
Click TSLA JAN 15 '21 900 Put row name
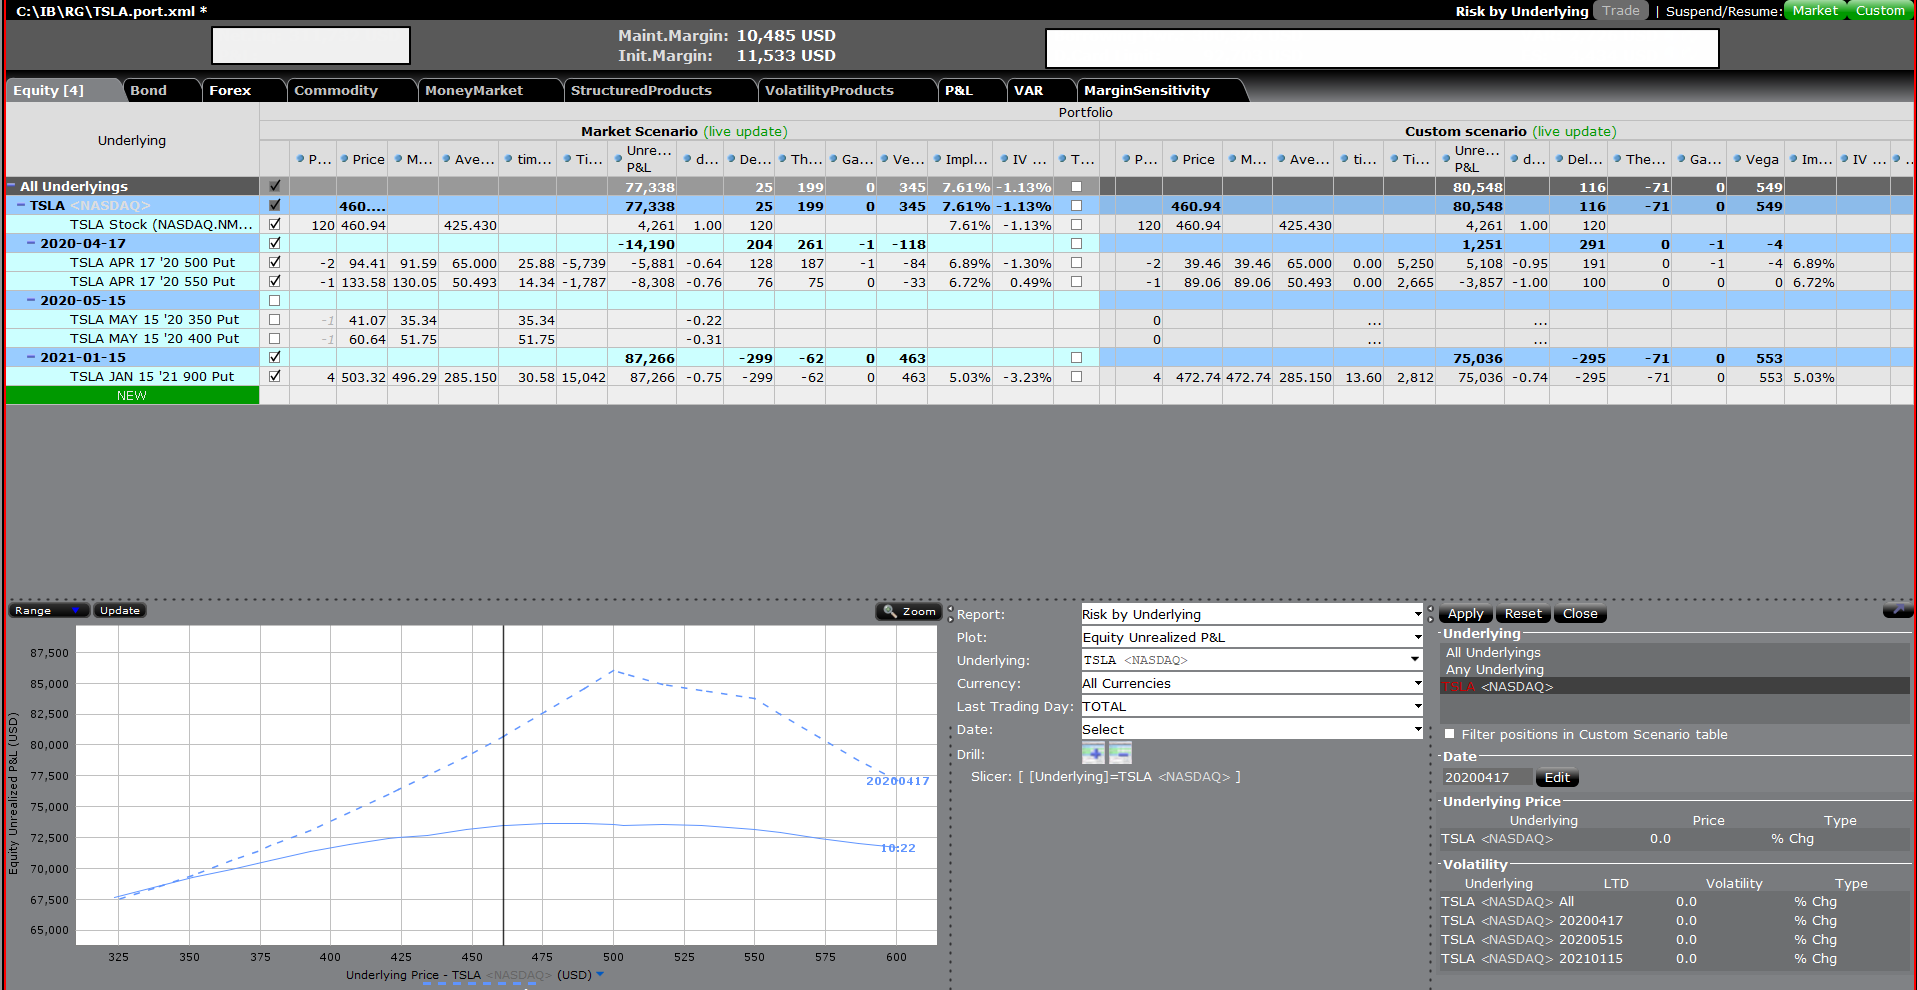click(x=152, y=377)
